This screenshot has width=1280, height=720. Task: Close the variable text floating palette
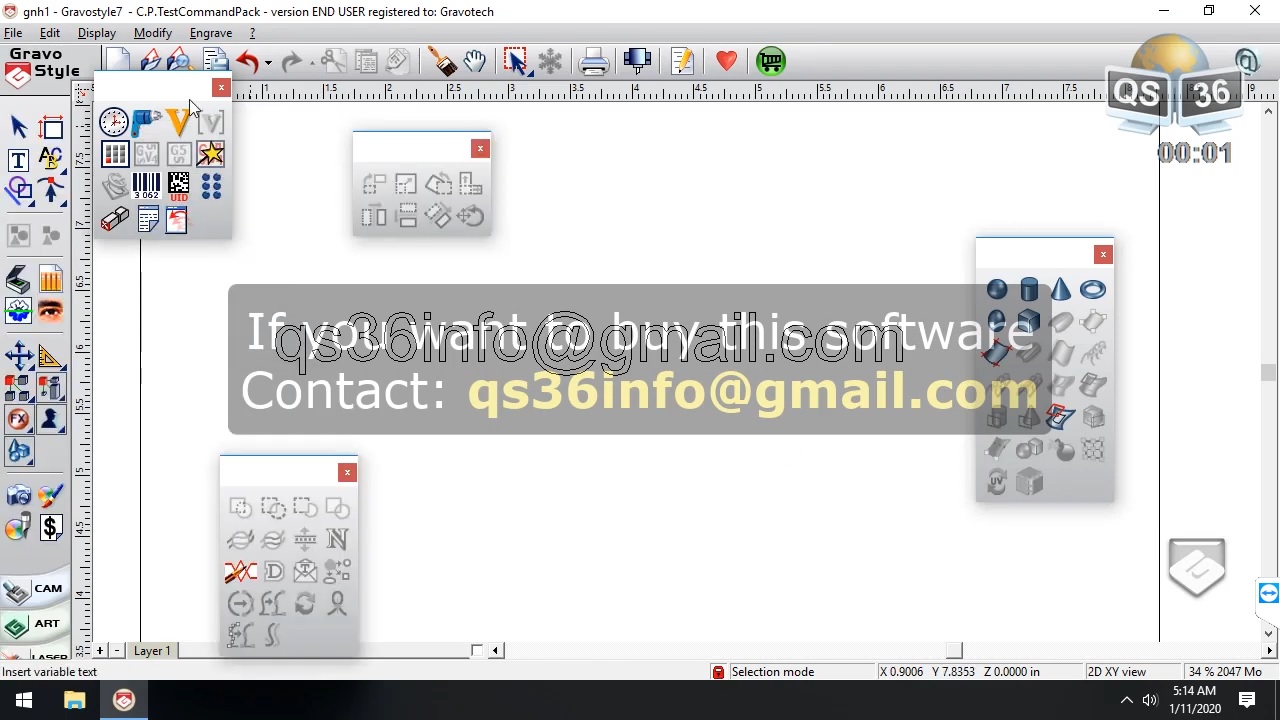[221, 88]
